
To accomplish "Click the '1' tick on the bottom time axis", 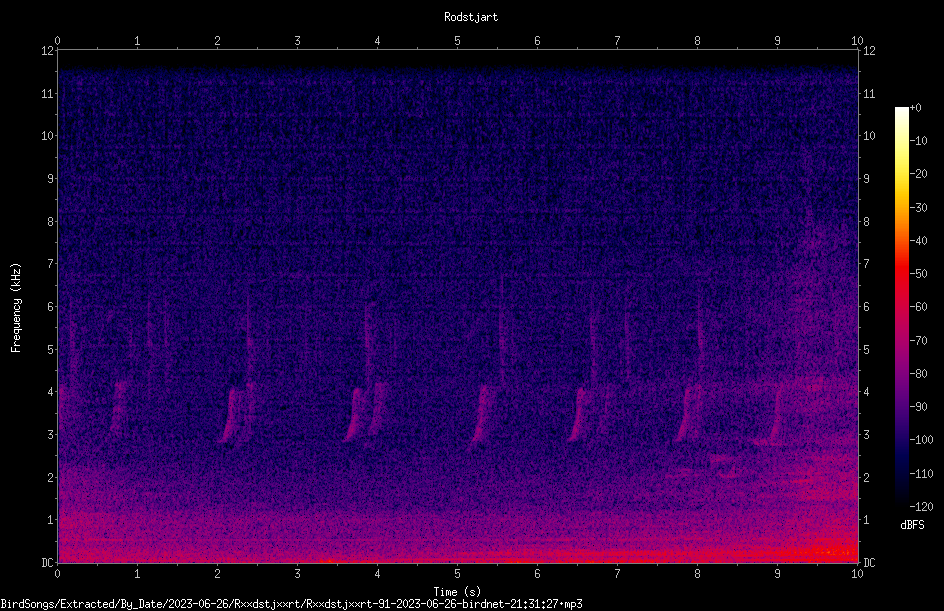I will (x=137, y=574).
